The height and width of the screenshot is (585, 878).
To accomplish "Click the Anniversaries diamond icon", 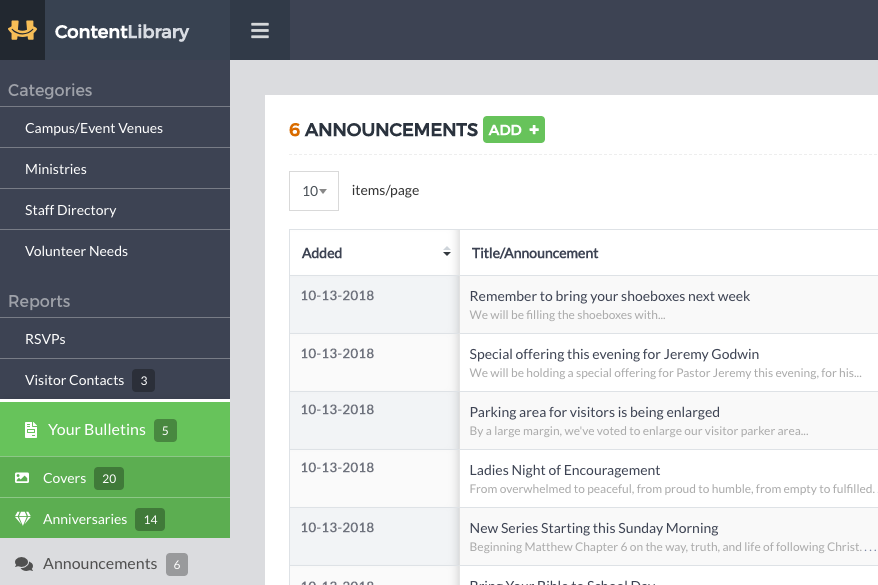I will [22, 518].
